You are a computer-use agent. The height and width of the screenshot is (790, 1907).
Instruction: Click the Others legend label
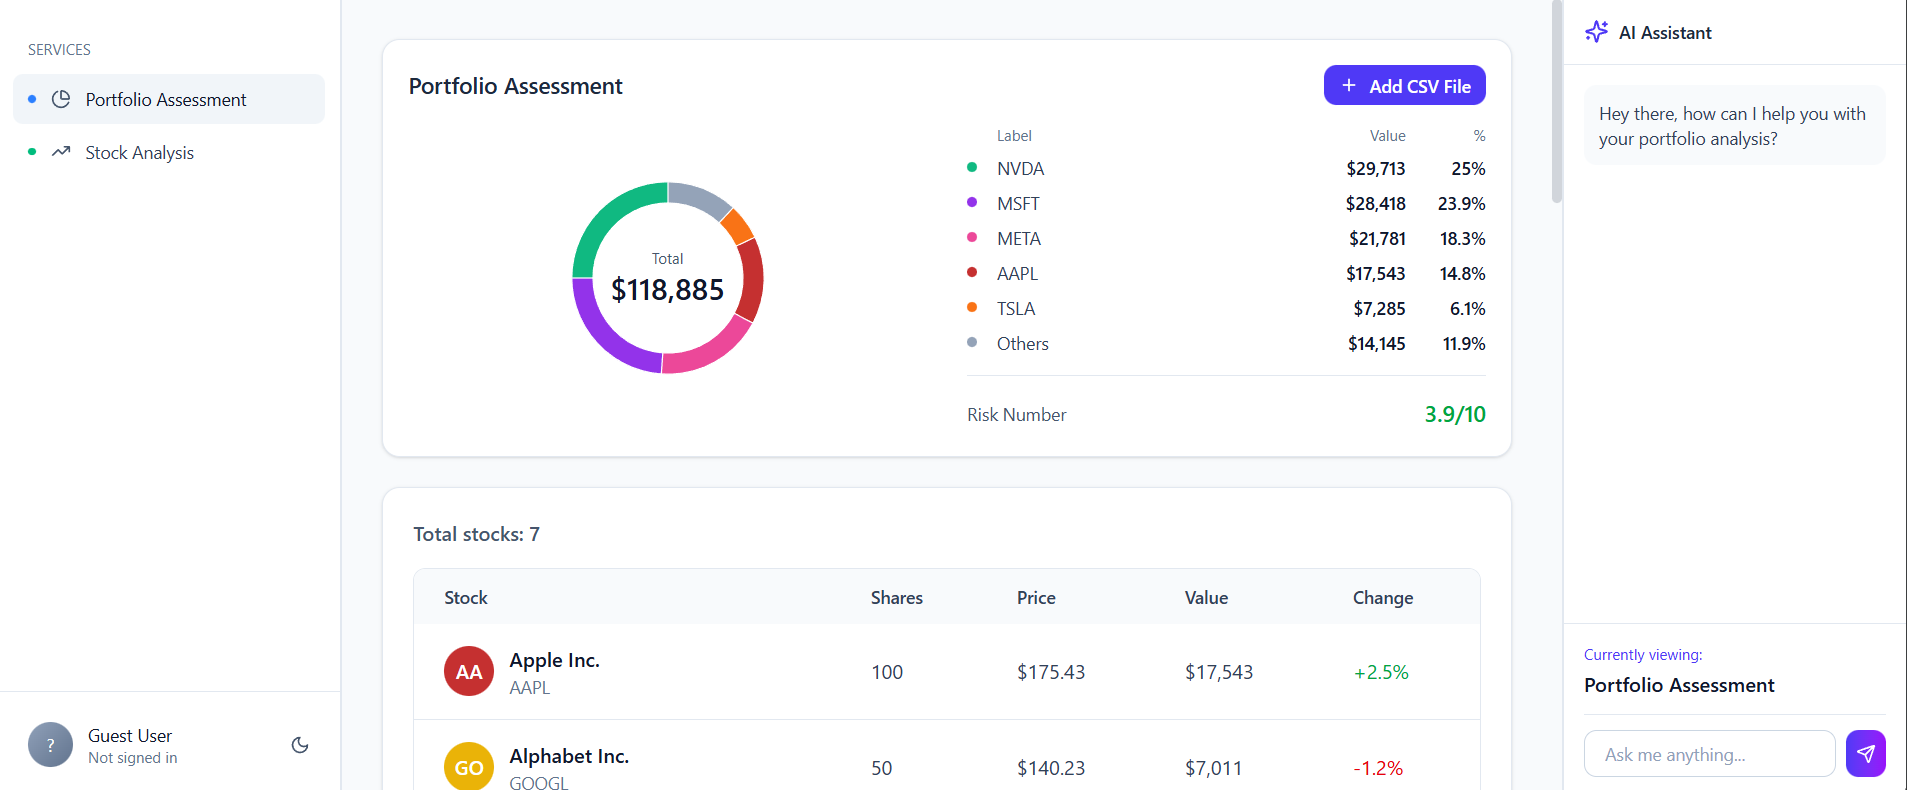click(x=1022, y=343)
